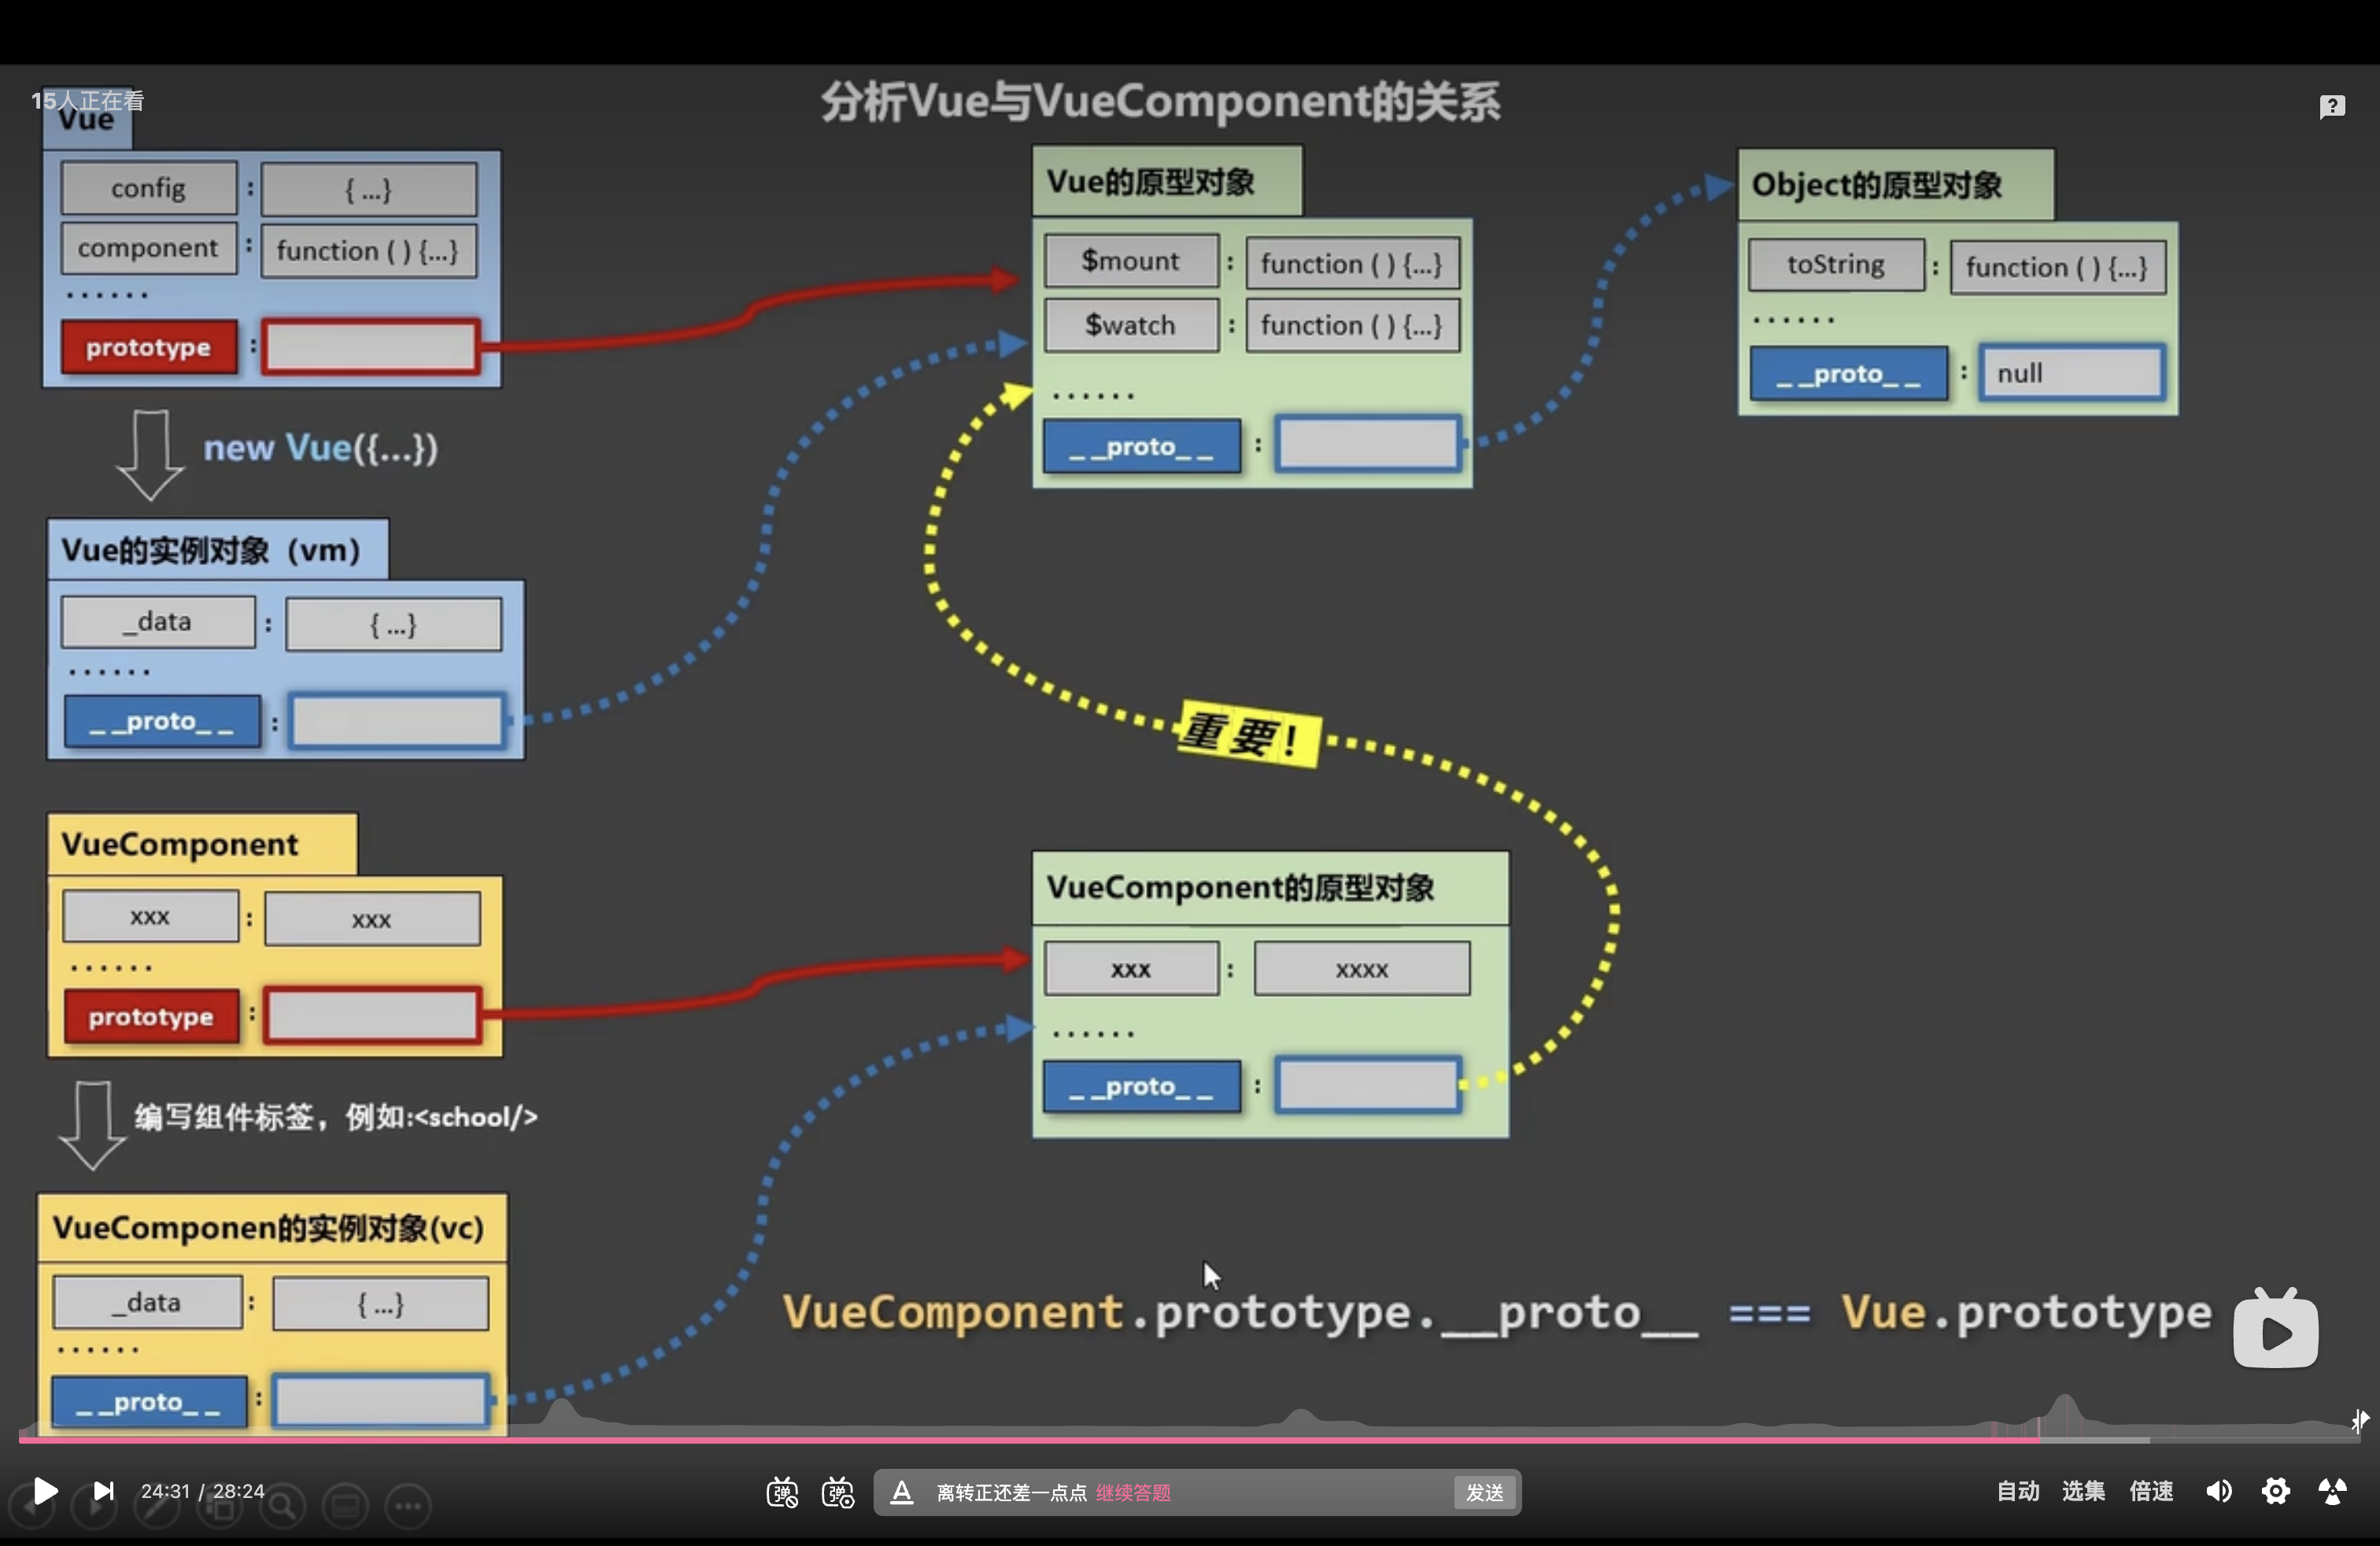Open the 自动 quality selector
Viewport: 2380px width, 1546px height.
coord(2017,1491)
